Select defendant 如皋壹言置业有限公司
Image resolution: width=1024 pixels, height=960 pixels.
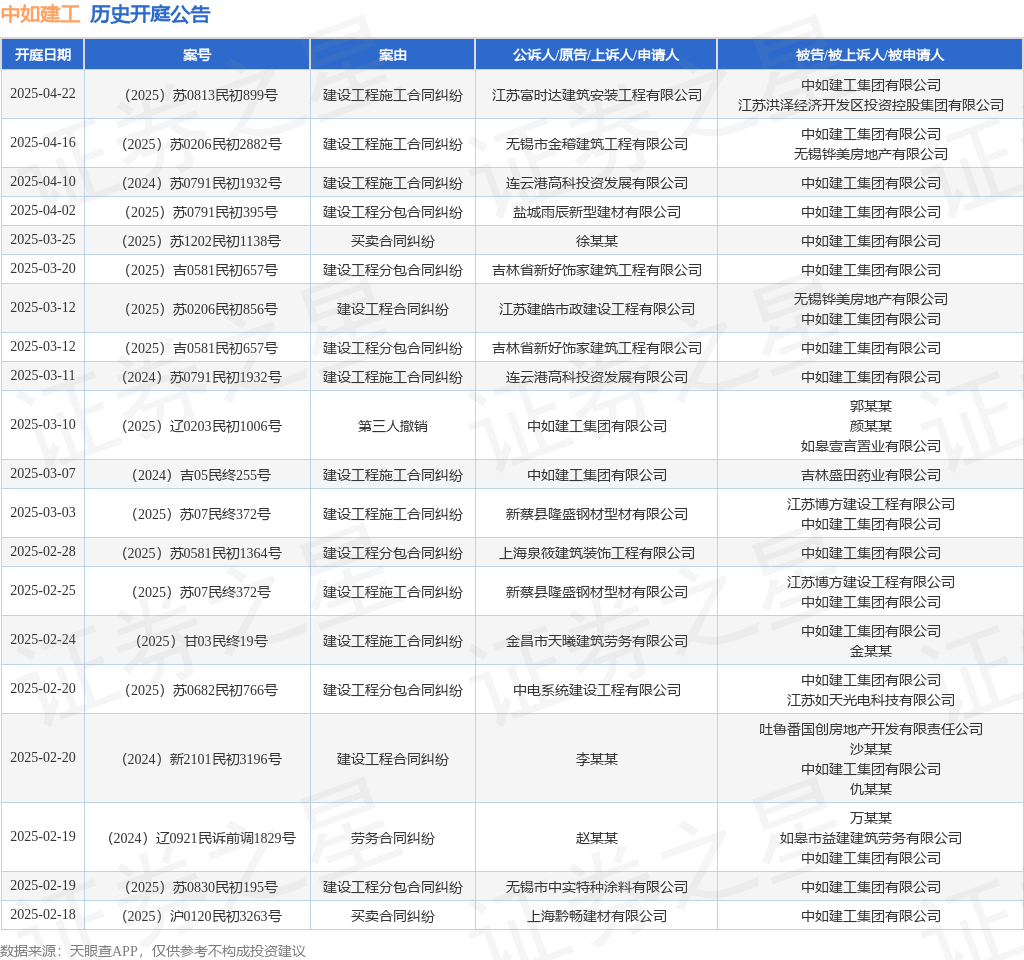point(871,446)
